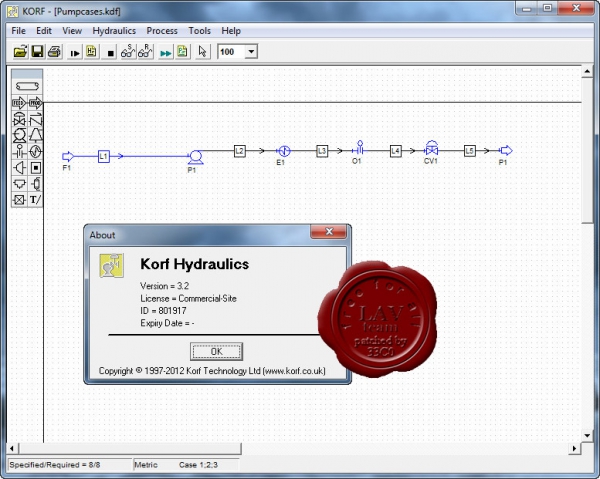
Task: Select the expander/reducer tool in palette
Action: (19, 168)
